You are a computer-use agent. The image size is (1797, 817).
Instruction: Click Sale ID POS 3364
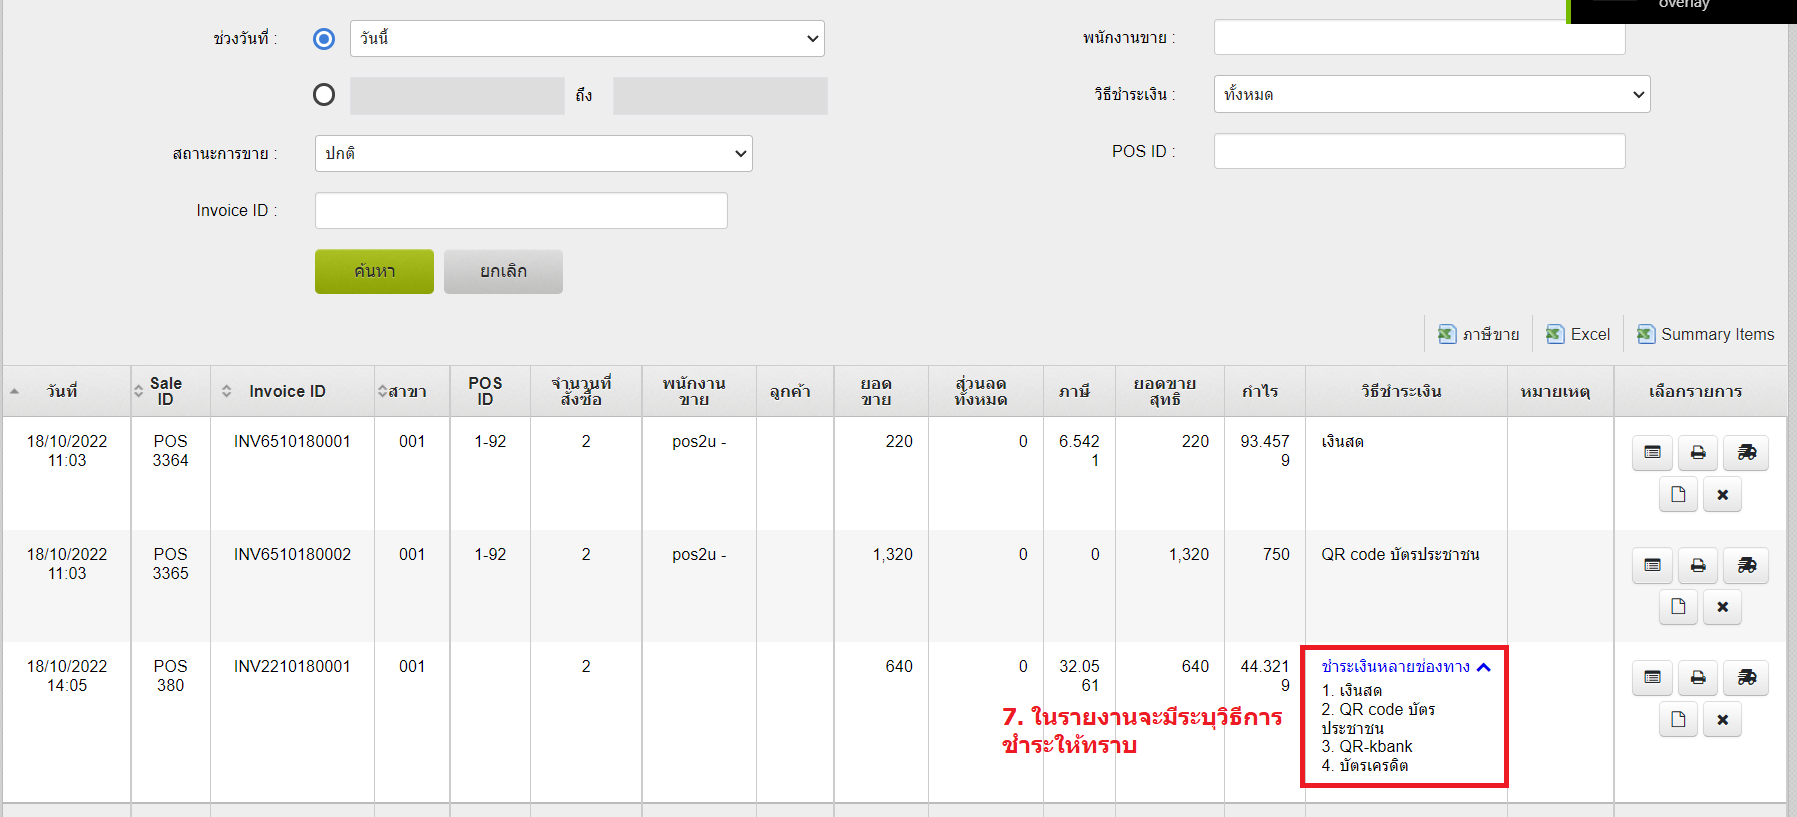point(170,451)
